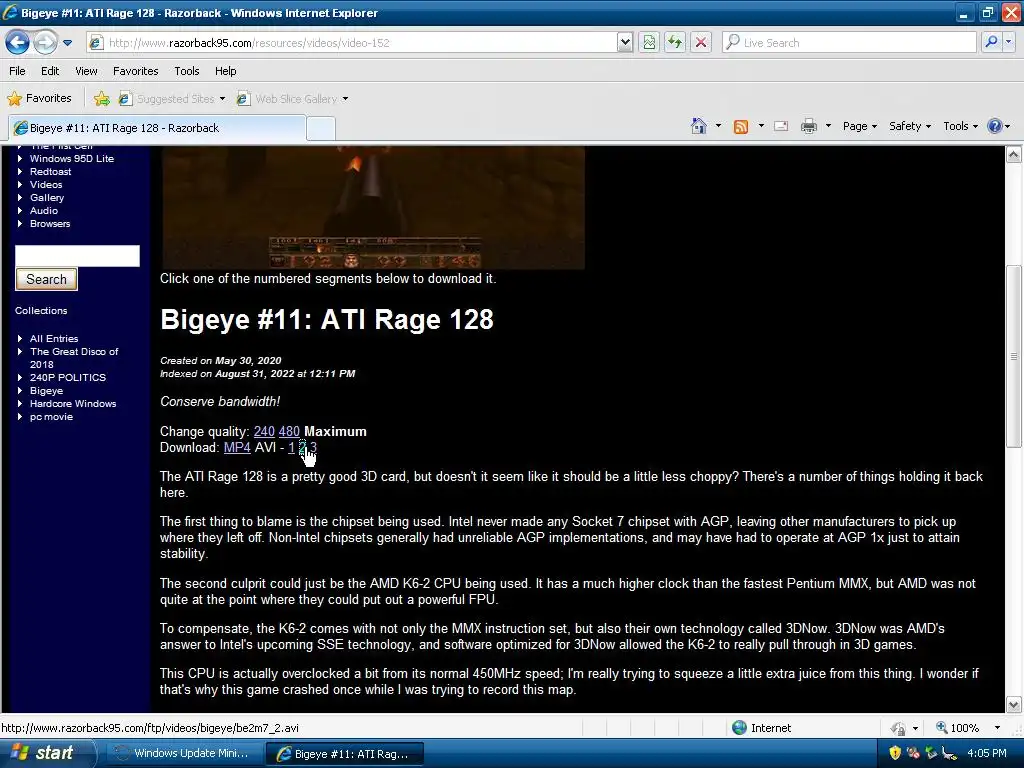Open the Audio sidebar link
This screenshot has width=1024, height=768.
tap(44, 211)
